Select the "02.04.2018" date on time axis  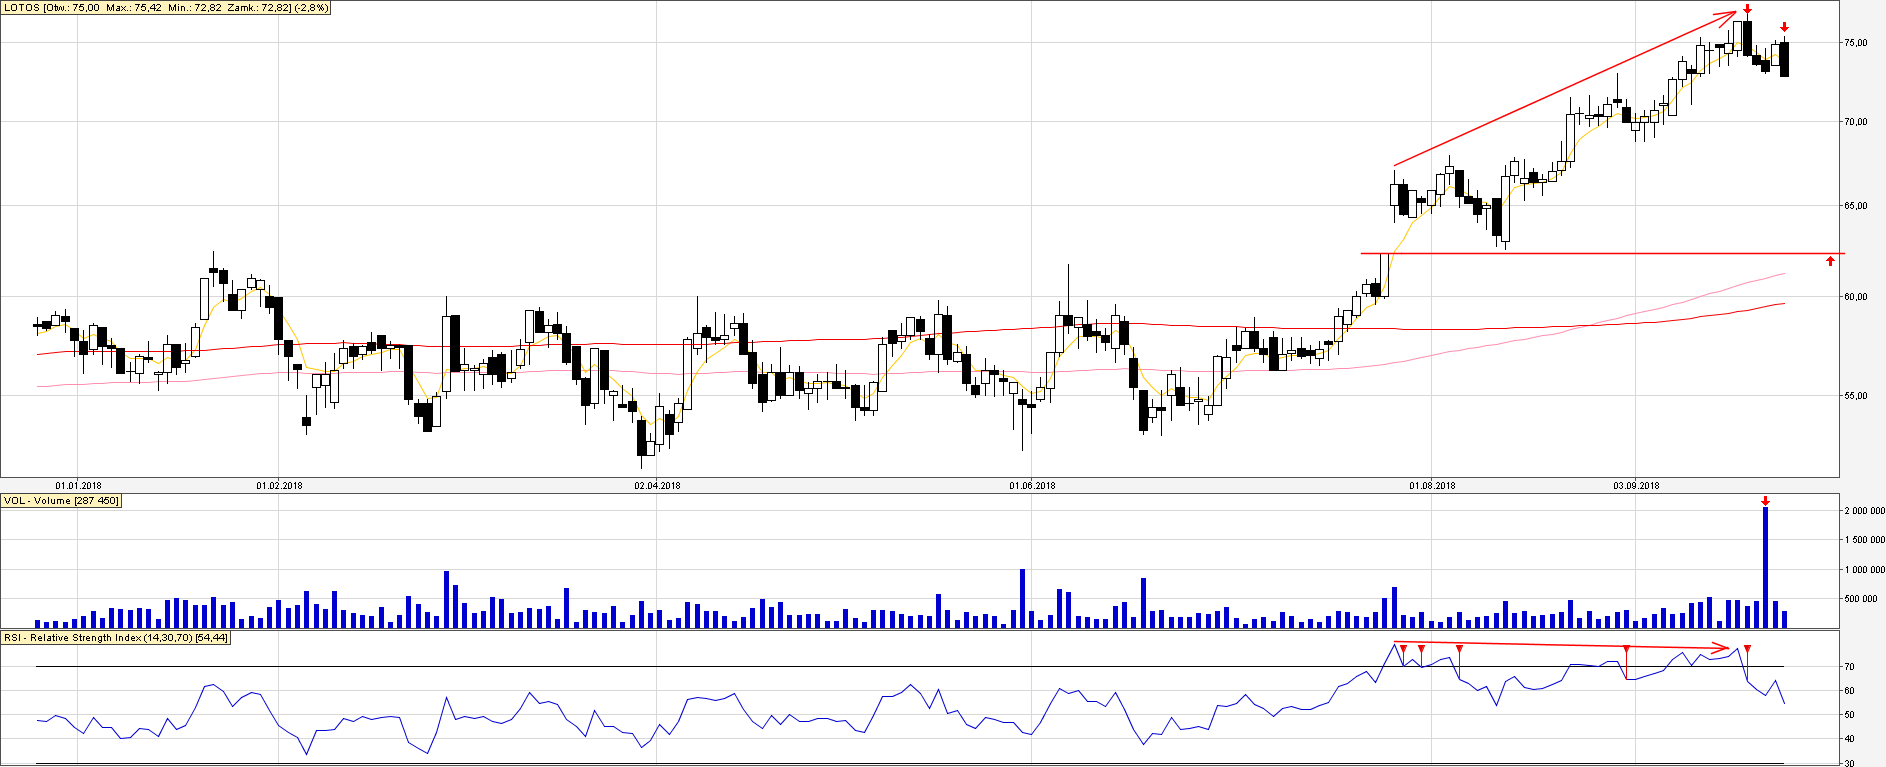point(657,486)
